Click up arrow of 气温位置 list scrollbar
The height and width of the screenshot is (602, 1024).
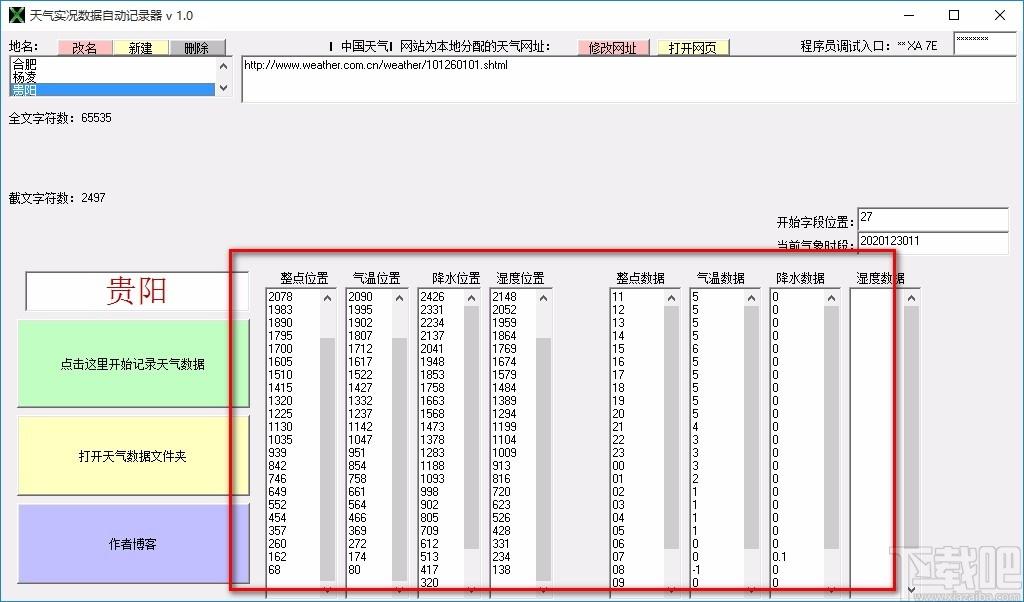(400, 298)
